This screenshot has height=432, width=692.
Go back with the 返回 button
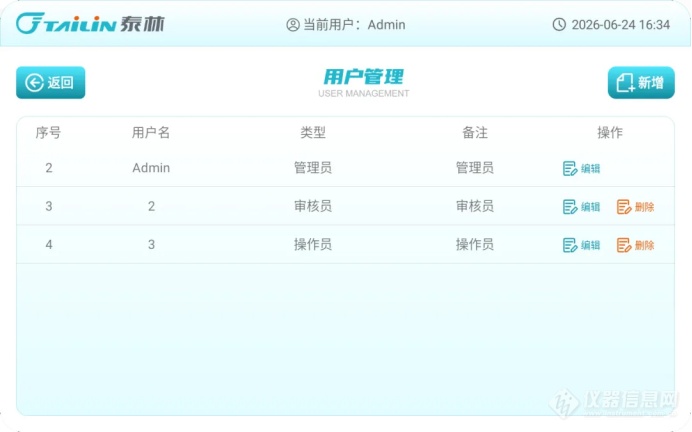tap(51, 83)
